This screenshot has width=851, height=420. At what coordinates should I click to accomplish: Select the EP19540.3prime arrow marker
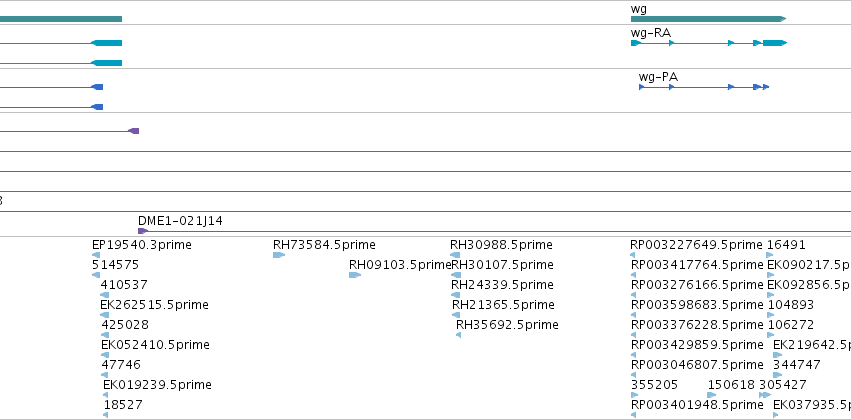tap(96, 255)
